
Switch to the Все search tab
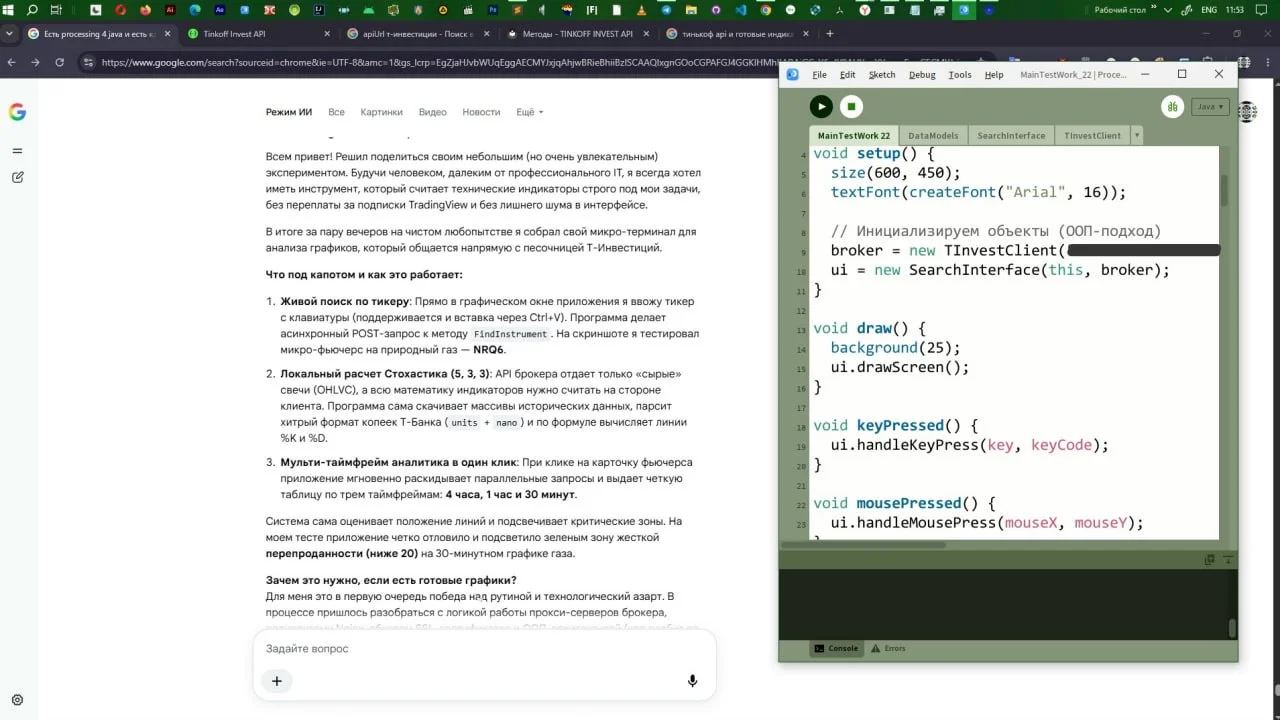pos(336,112)
